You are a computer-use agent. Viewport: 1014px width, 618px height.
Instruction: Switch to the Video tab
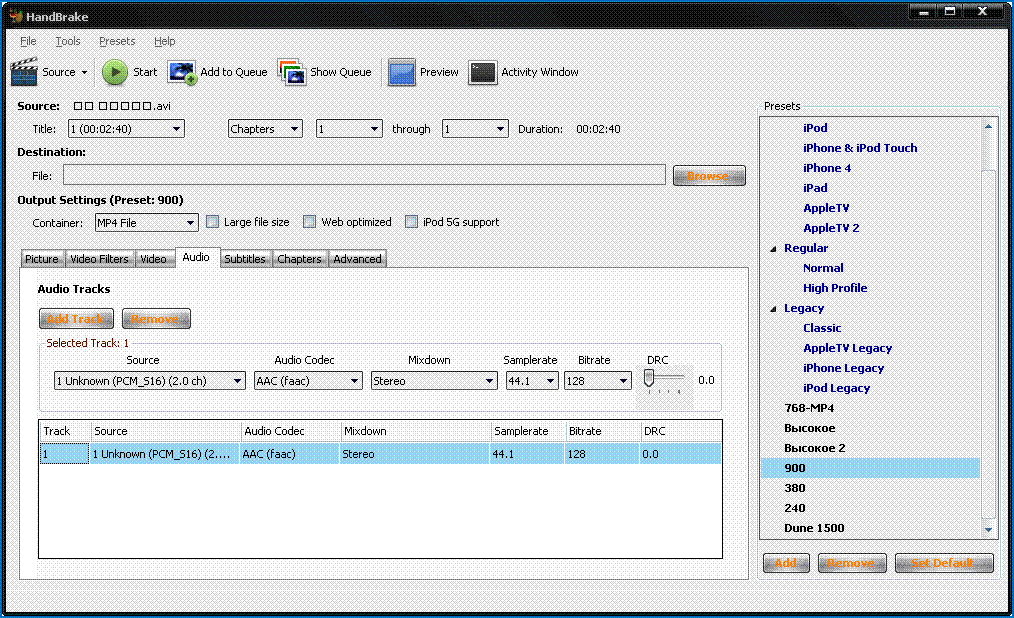coord(154,259)
